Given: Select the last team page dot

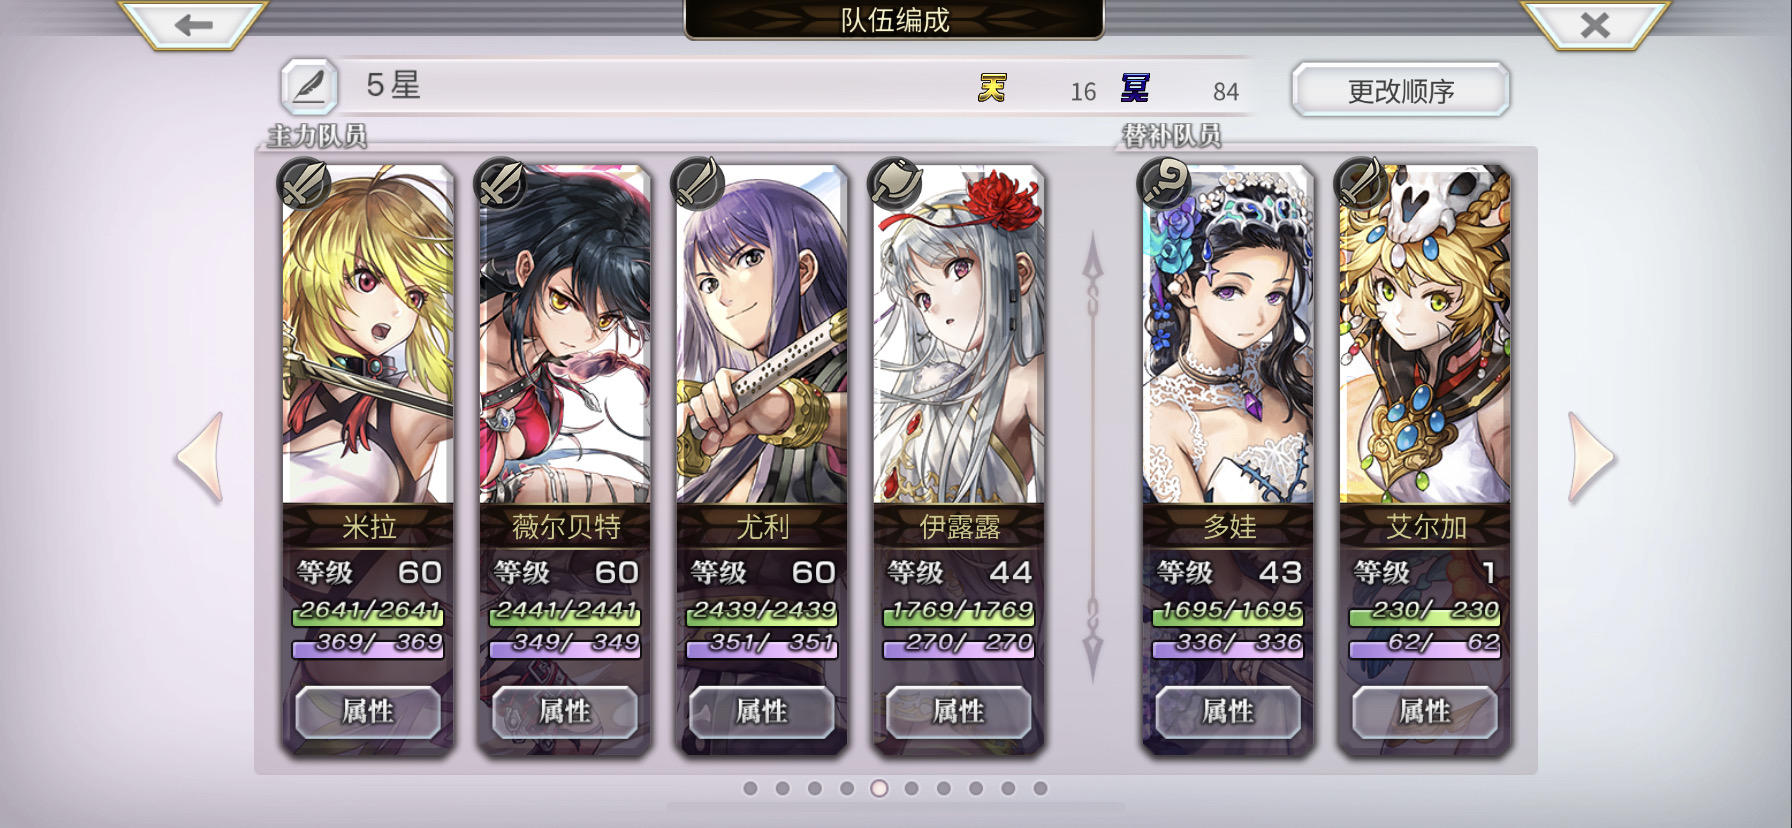Looking at the screenshot, I should [1040, 789].
